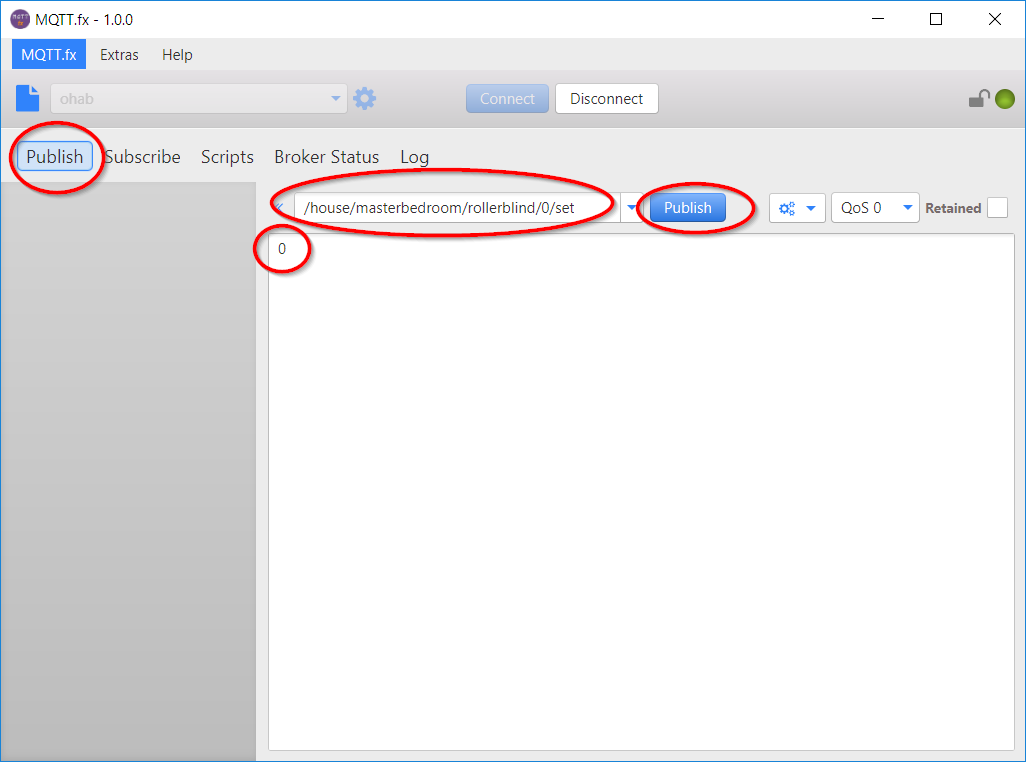The height and width of the screenshot is (762, 1026).
Task: Open the MQTT.fx menu
Action: (49, 55)
